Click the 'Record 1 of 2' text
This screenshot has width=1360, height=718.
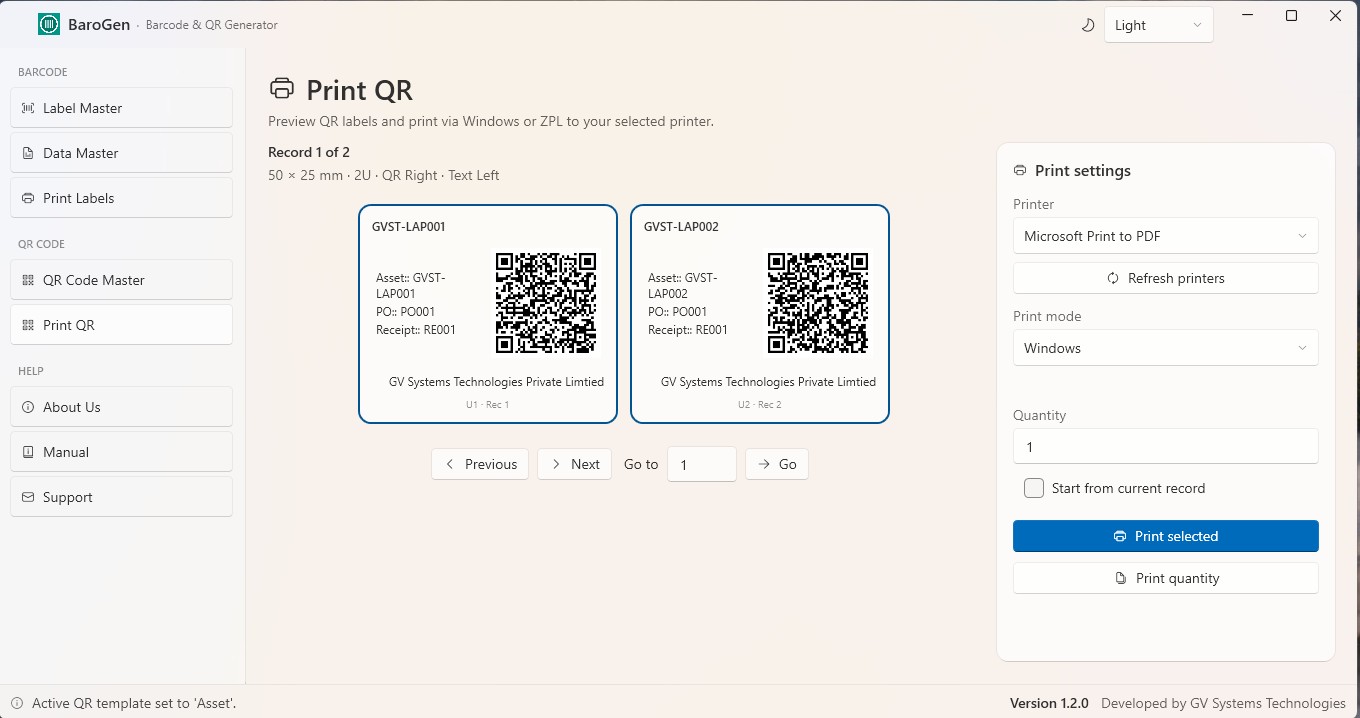pos(309,152)
